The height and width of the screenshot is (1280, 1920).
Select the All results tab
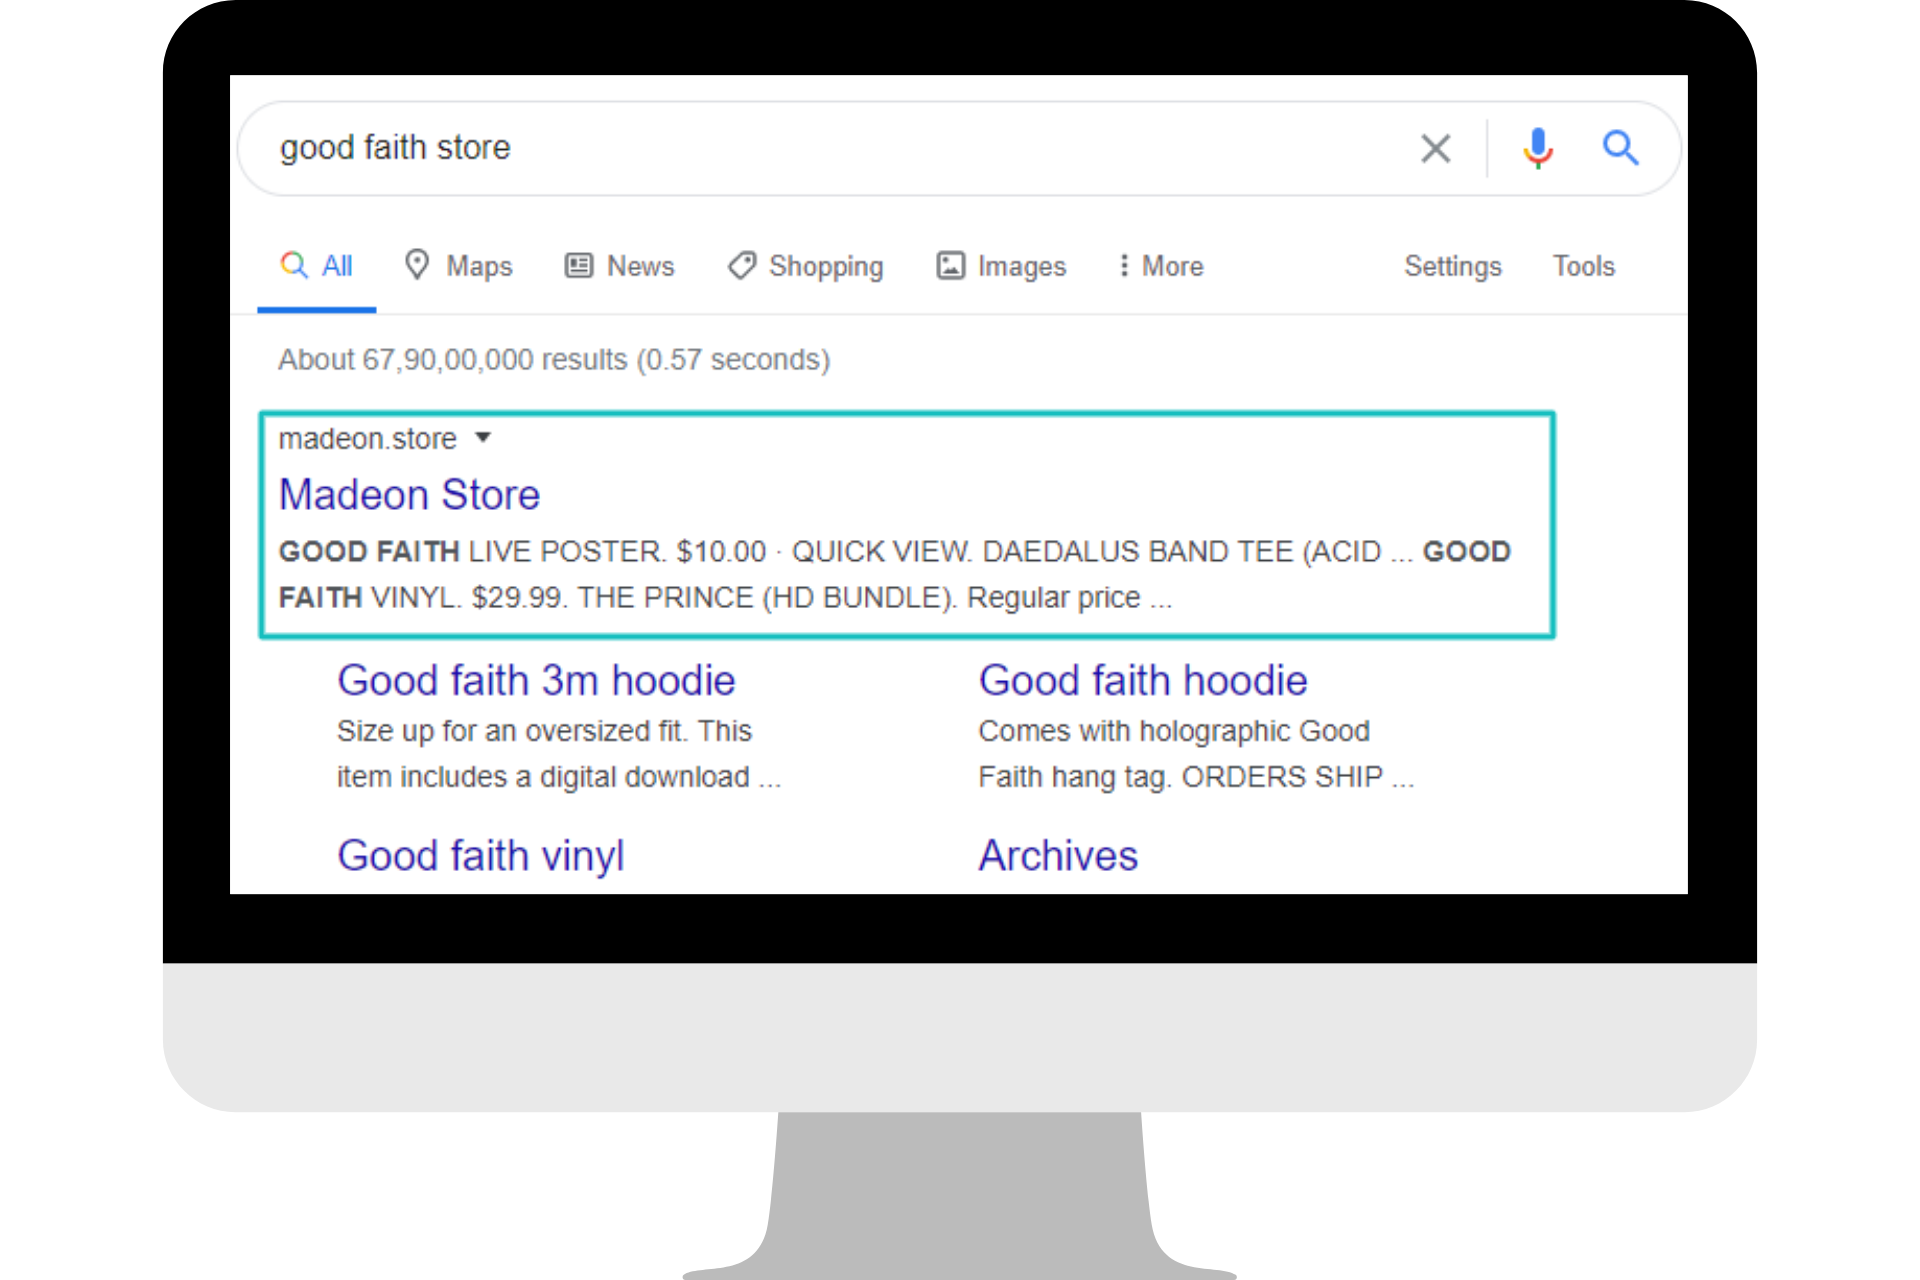tap(316, 266)
